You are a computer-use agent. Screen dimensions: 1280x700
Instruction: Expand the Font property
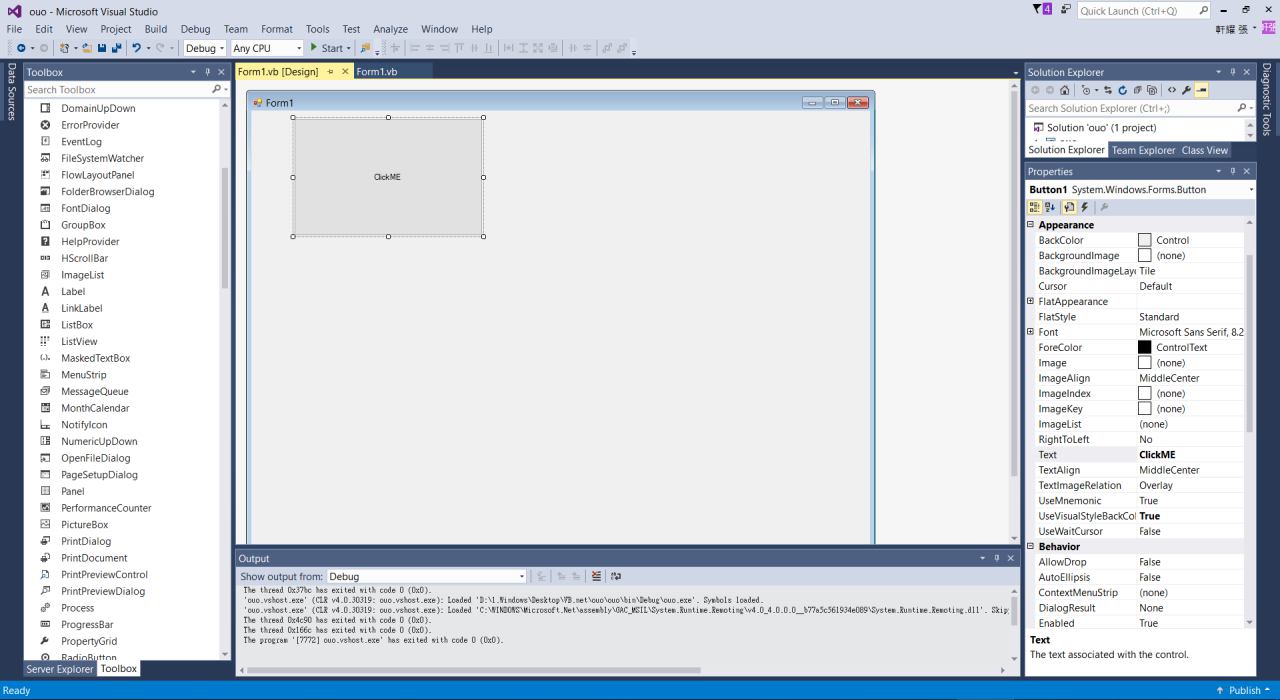tap(1031, 332)
